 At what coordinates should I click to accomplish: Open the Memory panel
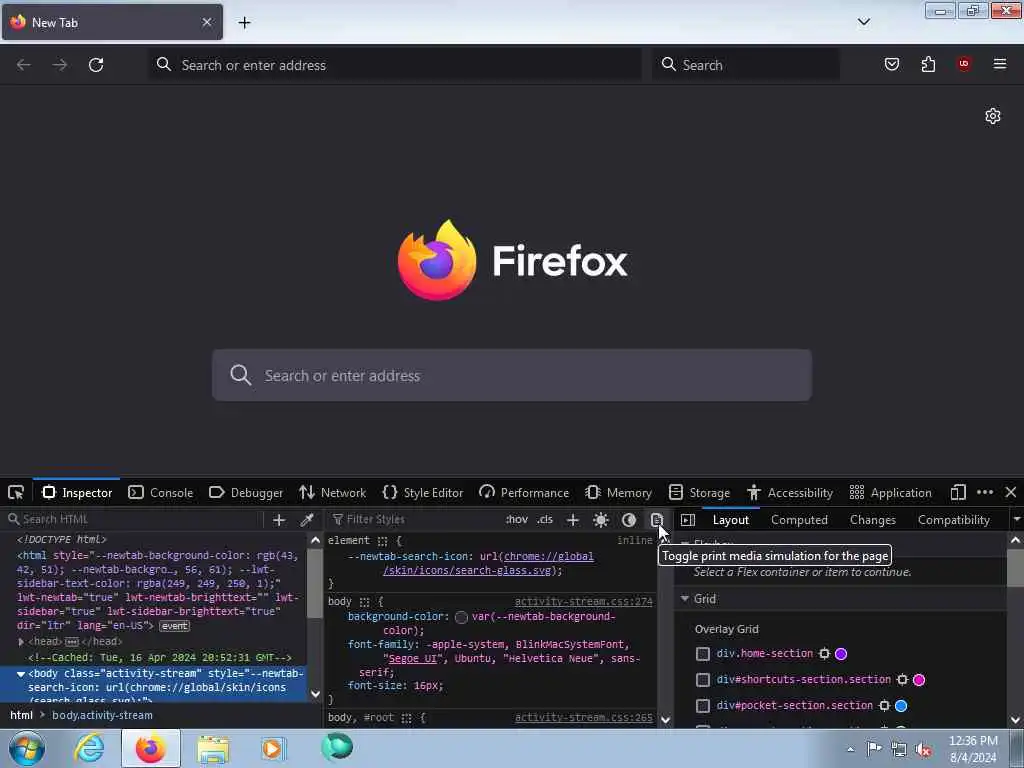pos(618,492)
